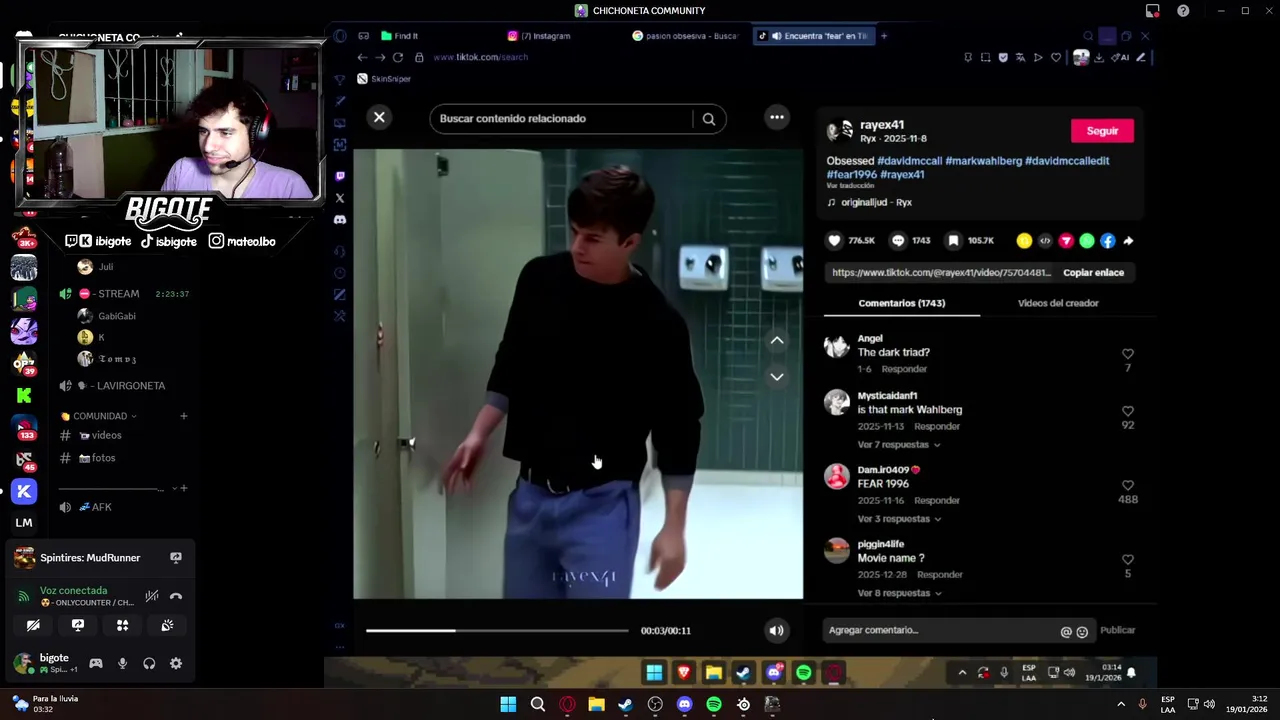Send video to friends red icon

click(1066, 241)
